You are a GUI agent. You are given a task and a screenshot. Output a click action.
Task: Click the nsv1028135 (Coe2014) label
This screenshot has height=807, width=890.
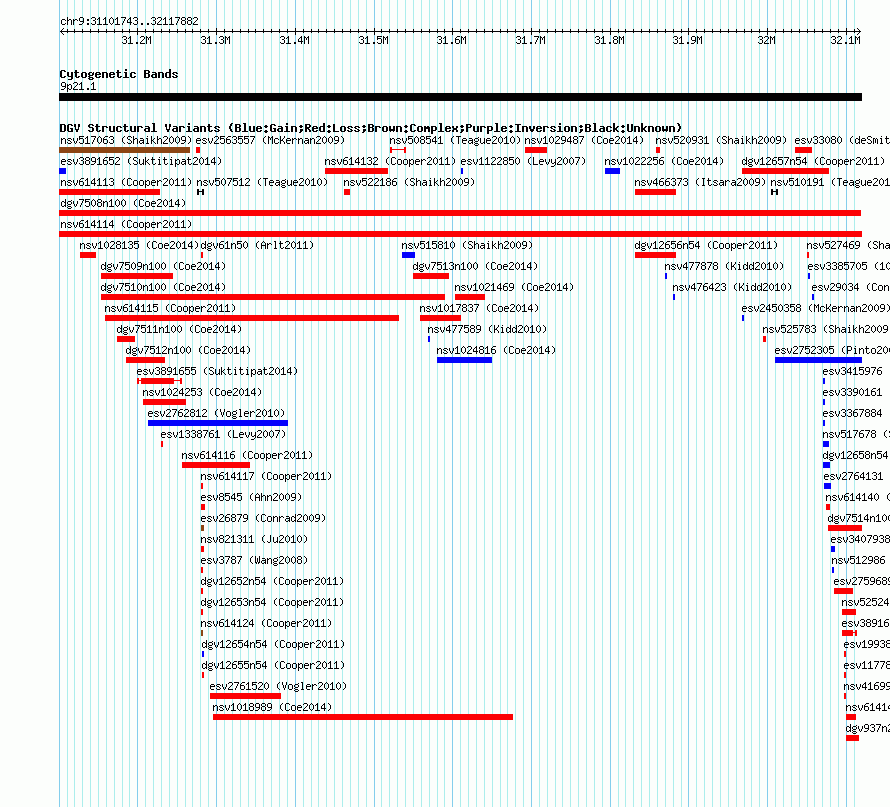coord(139,245)
